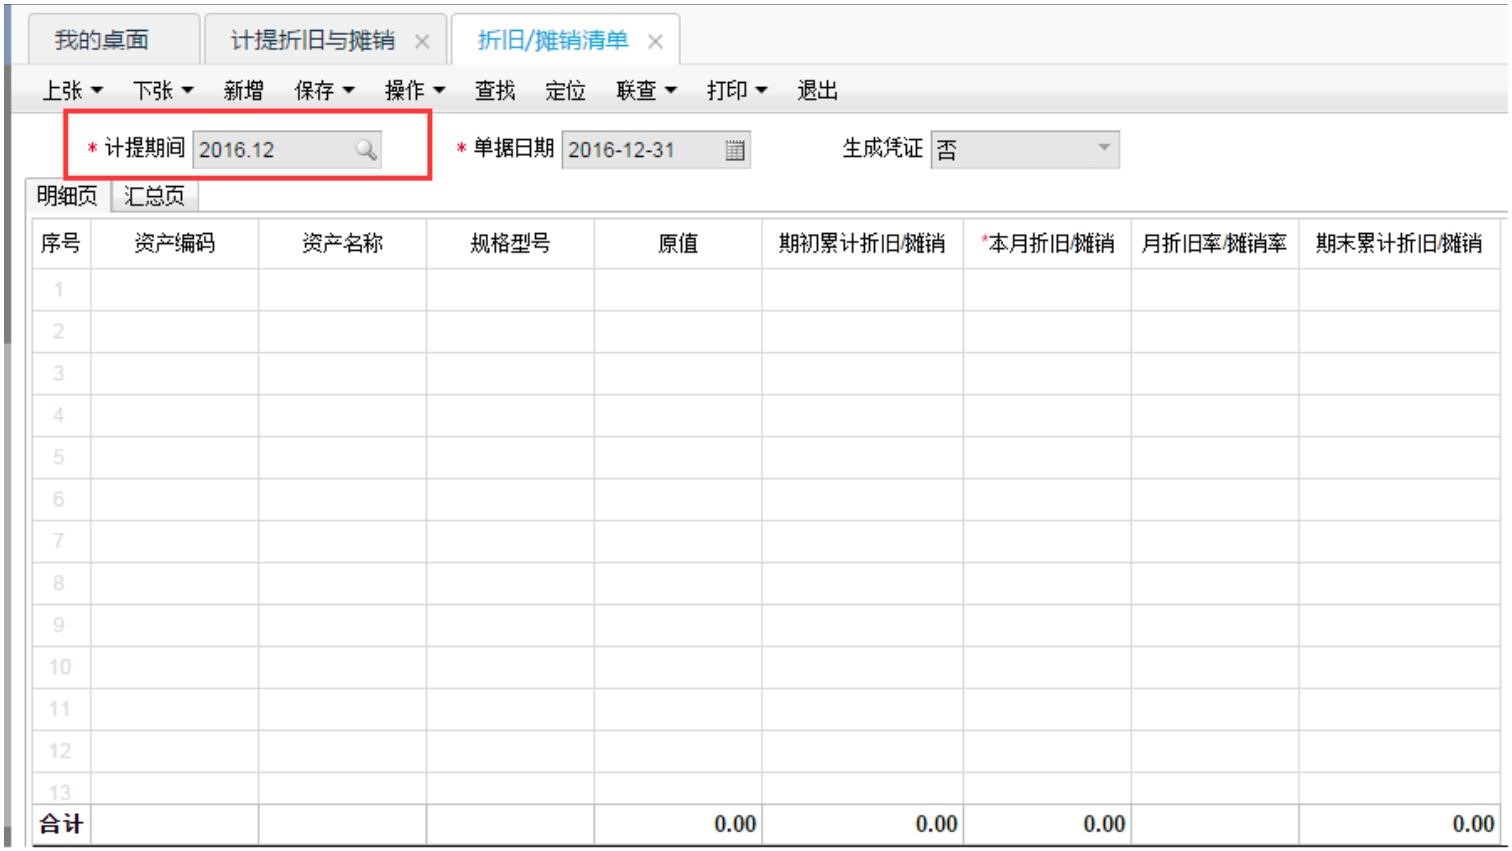Screen dimensions: 1512x851
Task: Switch to the 我的桌面 tab
Action: pos(101,40)
